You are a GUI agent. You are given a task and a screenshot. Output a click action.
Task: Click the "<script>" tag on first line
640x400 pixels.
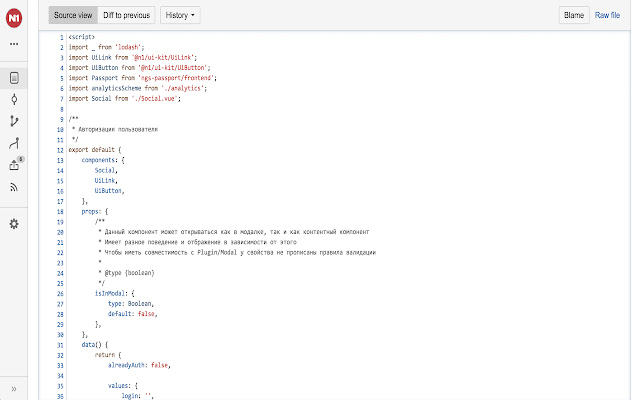pos(81,37)
